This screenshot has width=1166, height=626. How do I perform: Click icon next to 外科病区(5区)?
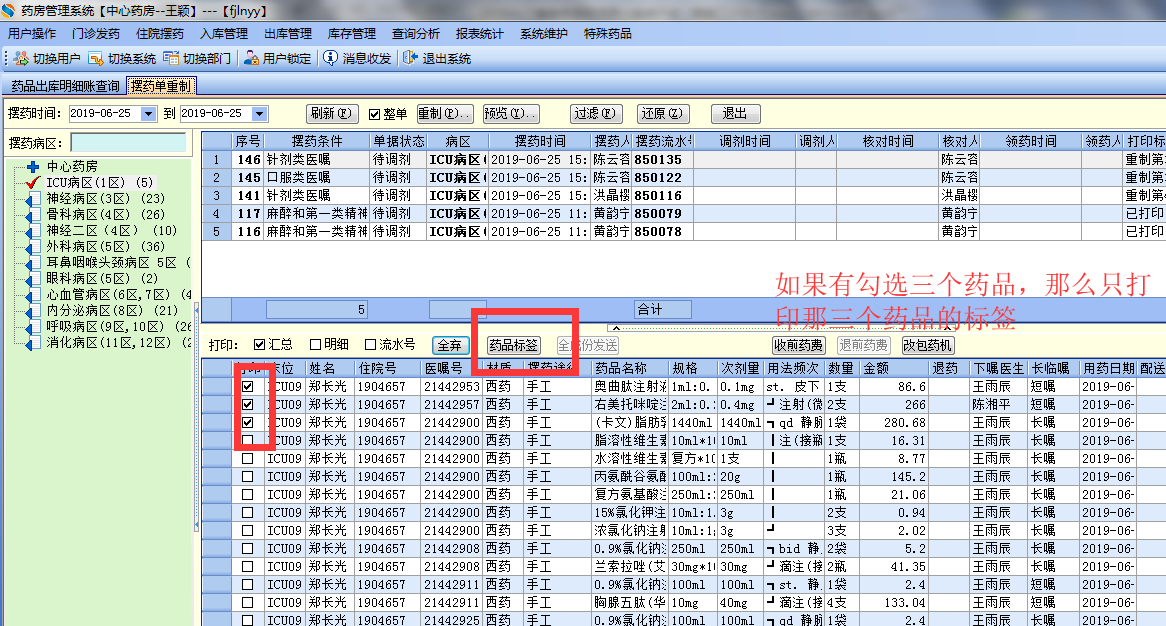tap(33, 247)
